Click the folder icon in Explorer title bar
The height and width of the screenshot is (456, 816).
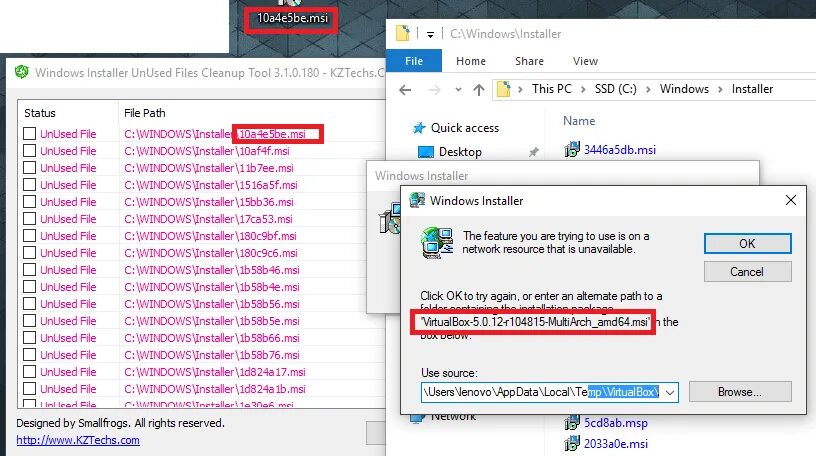(402, 33)
